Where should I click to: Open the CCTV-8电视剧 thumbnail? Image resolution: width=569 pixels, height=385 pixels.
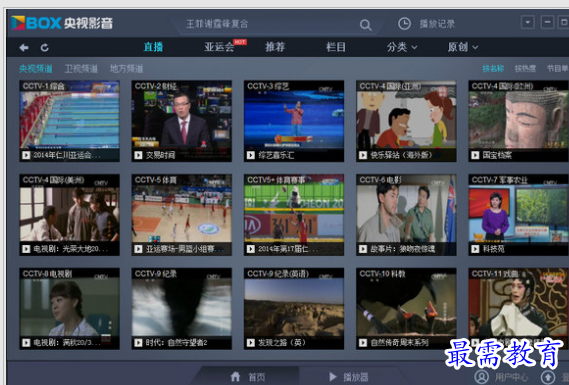69,308
